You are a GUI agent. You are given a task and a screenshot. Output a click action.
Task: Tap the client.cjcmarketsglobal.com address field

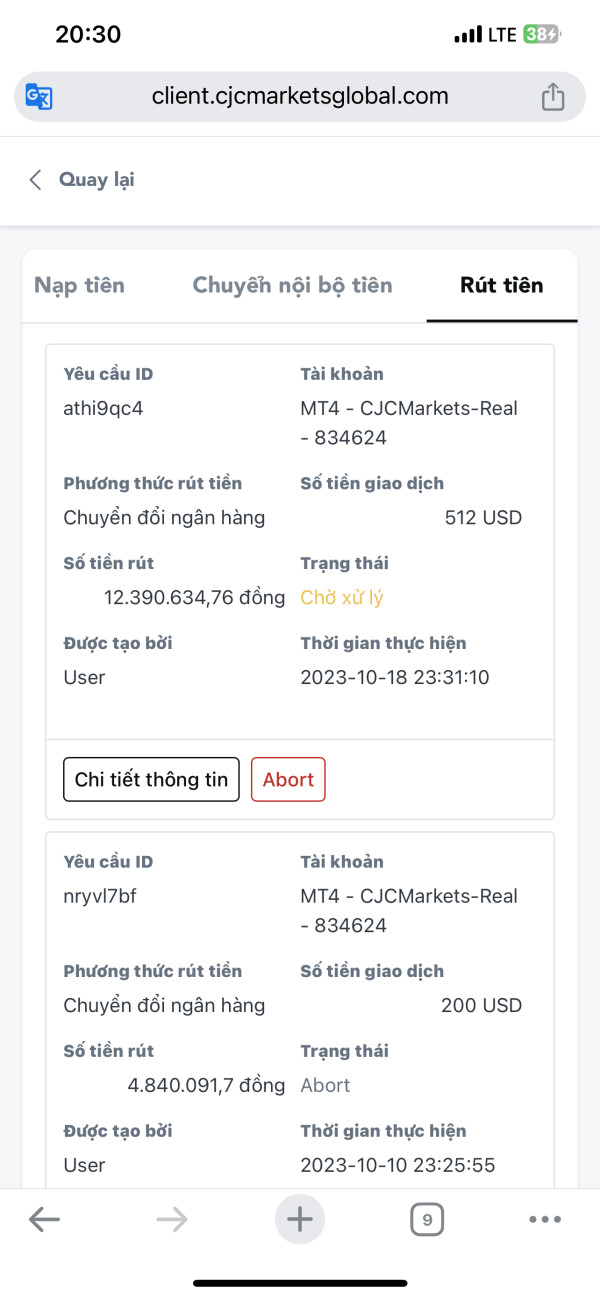point(300,97)
